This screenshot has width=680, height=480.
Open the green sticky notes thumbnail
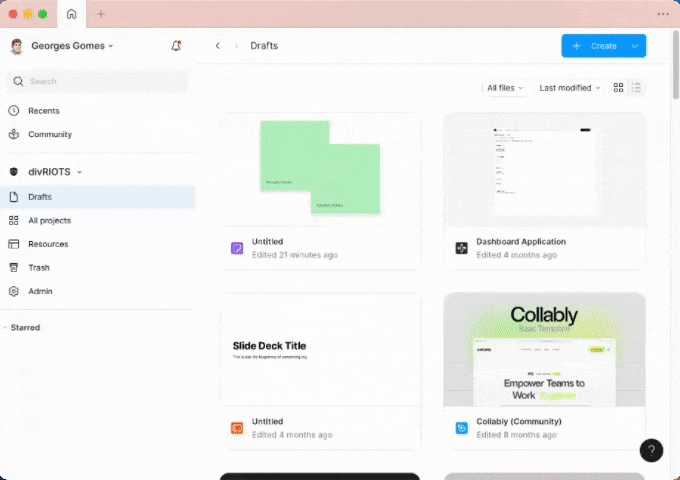click(320, 169)
